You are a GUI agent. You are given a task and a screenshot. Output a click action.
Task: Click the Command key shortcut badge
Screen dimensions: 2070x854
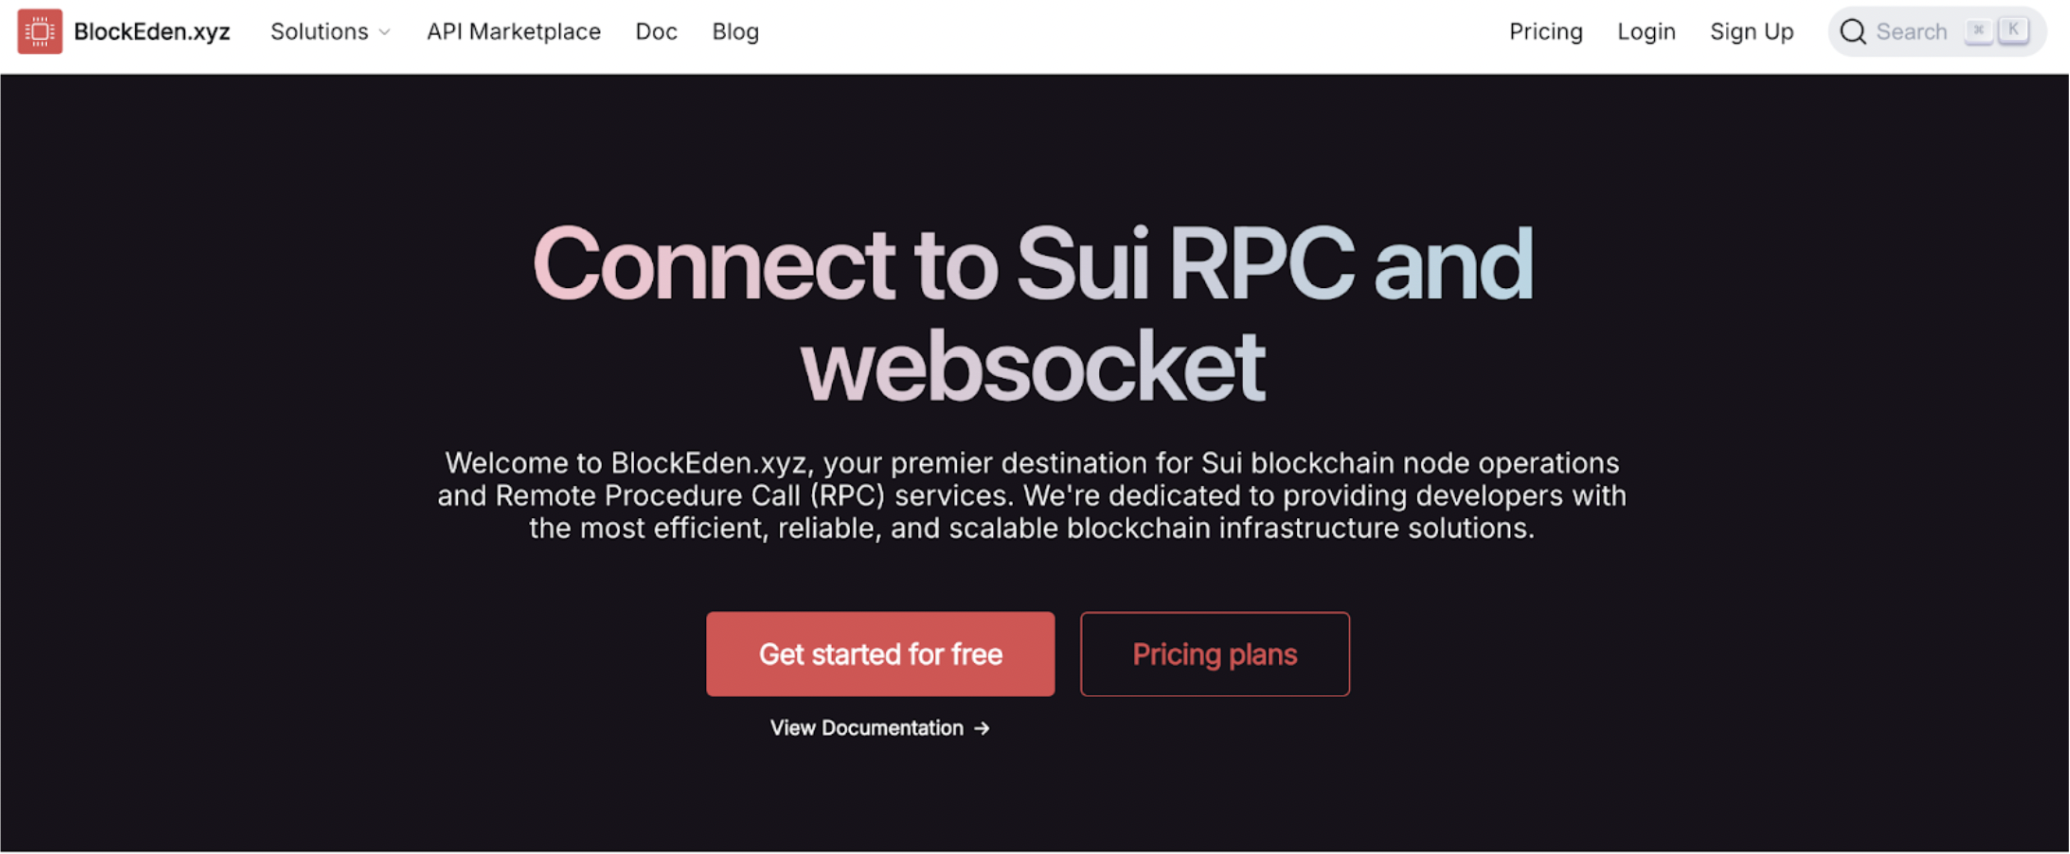tap(1977, 31)
